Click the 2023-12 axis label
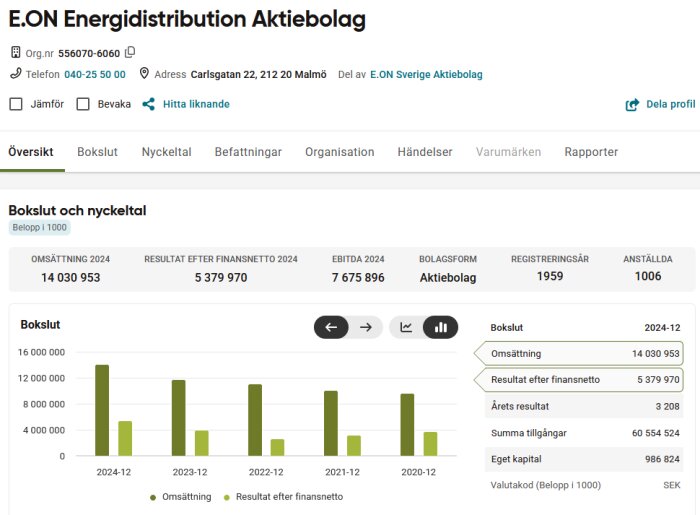 click(x=190, y=472)
